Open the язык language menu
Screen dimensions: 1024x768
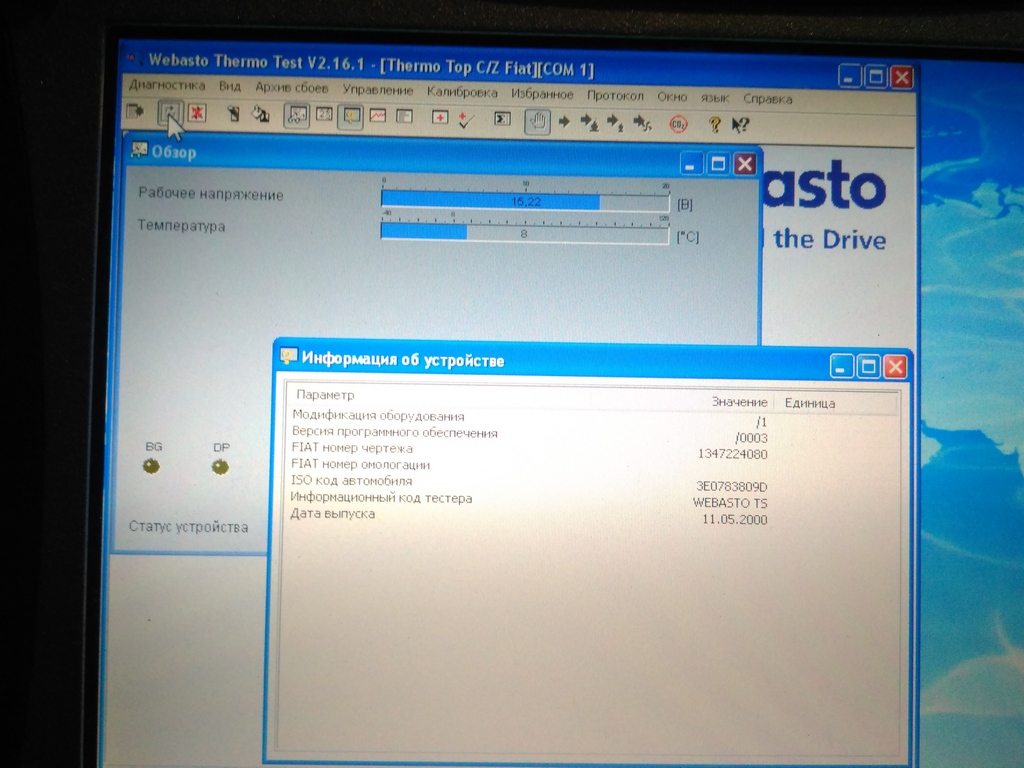coord(714,98)
